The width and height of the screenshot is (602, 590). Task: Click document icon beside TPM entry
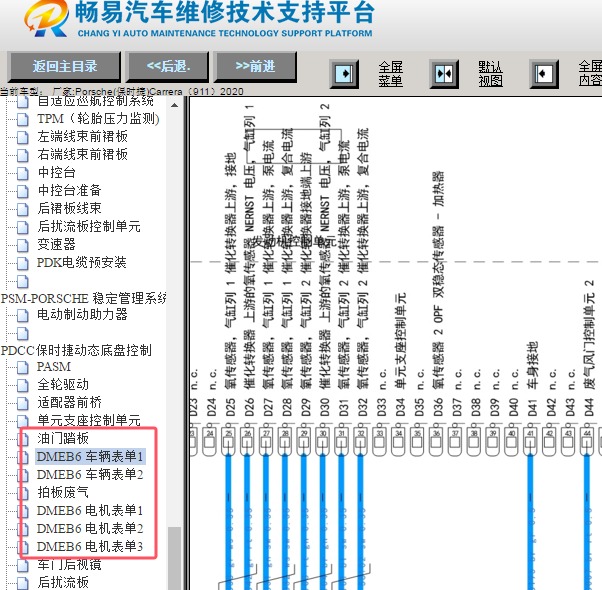point(23,119)
